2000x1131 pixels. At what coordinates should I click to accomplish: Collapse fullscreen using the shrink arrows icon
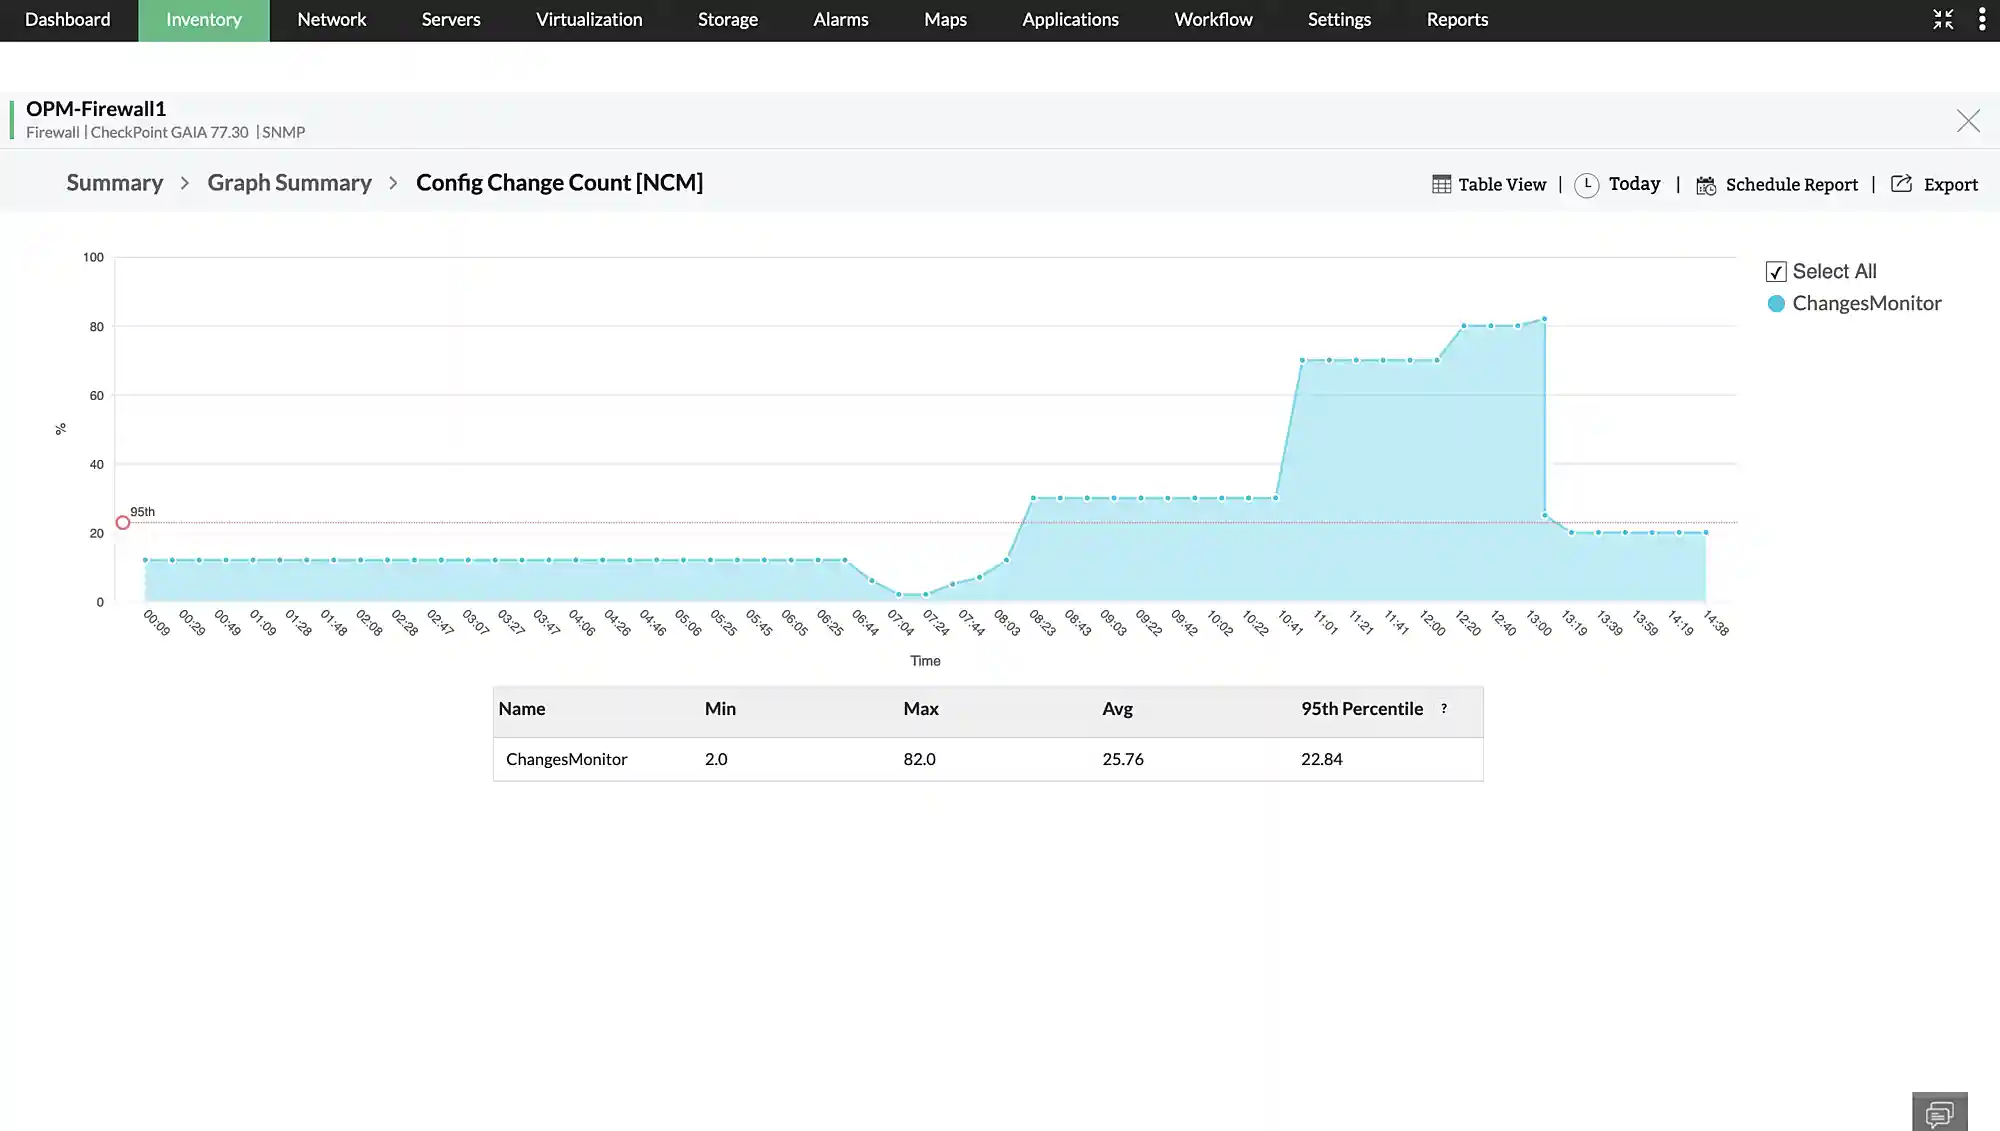tap(1943, 20)
